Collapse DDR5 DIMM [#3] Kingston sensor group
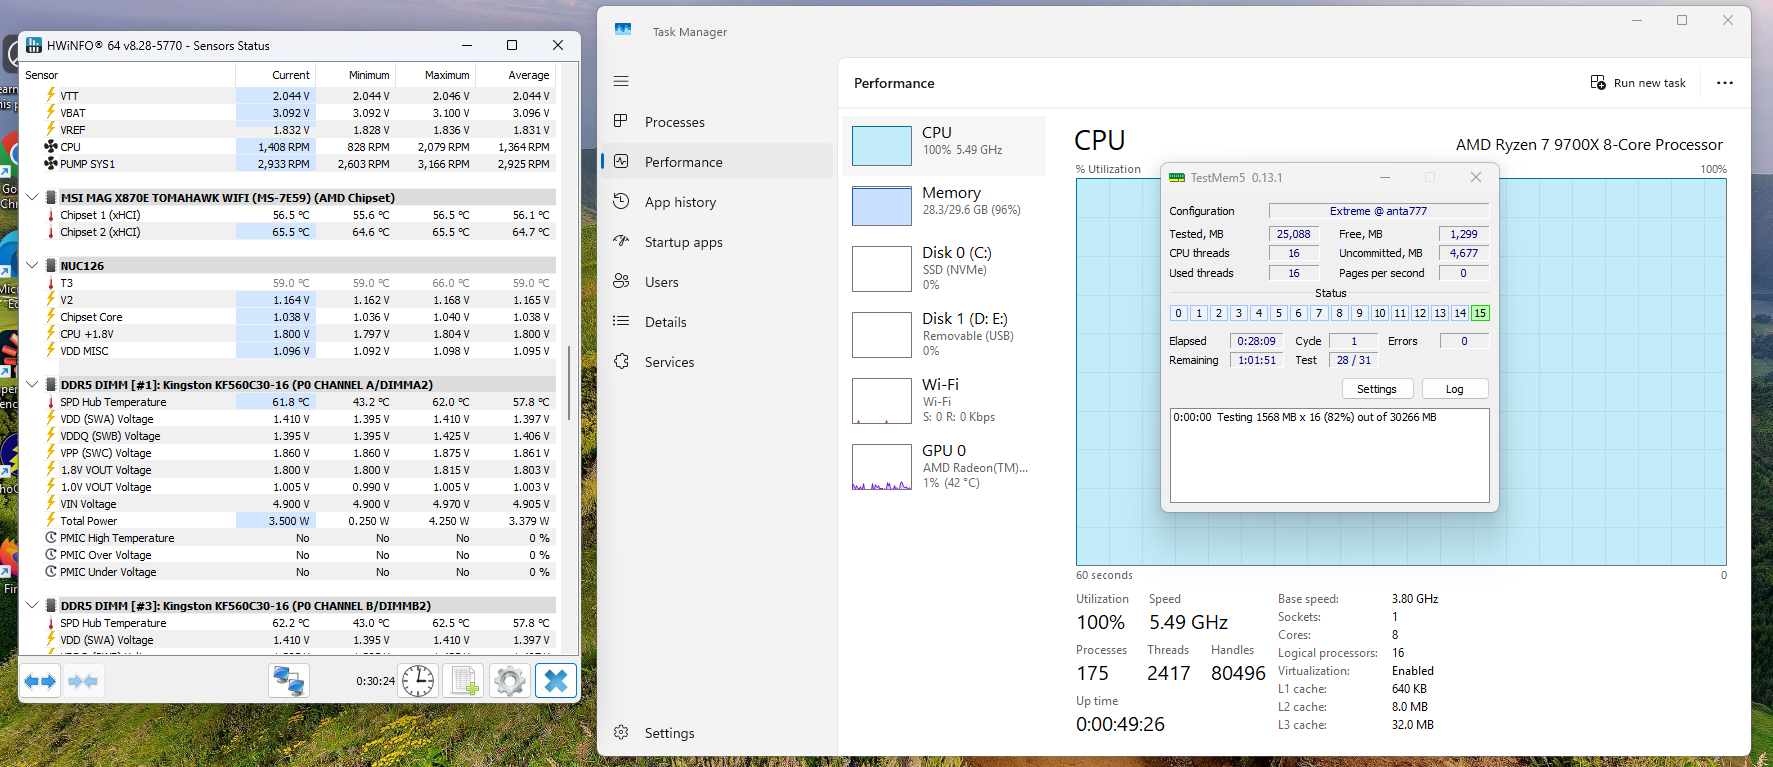 tap(32, 606)
